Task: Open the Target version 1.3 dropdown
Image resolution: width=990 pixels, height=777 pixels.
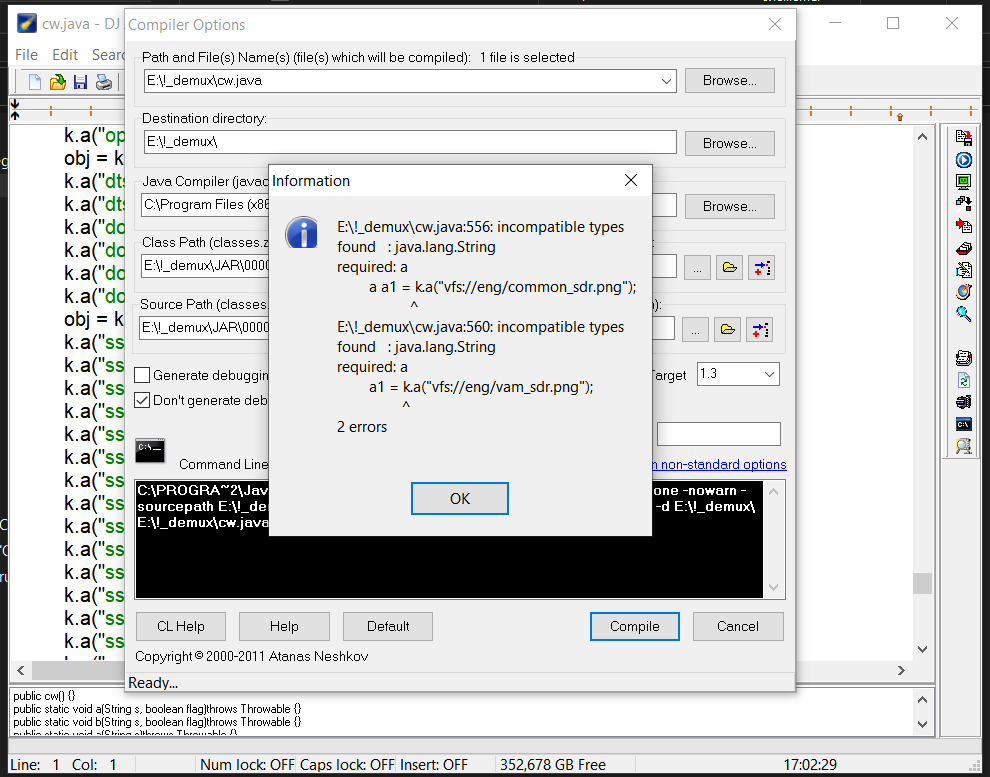Action: click(769, 374)
